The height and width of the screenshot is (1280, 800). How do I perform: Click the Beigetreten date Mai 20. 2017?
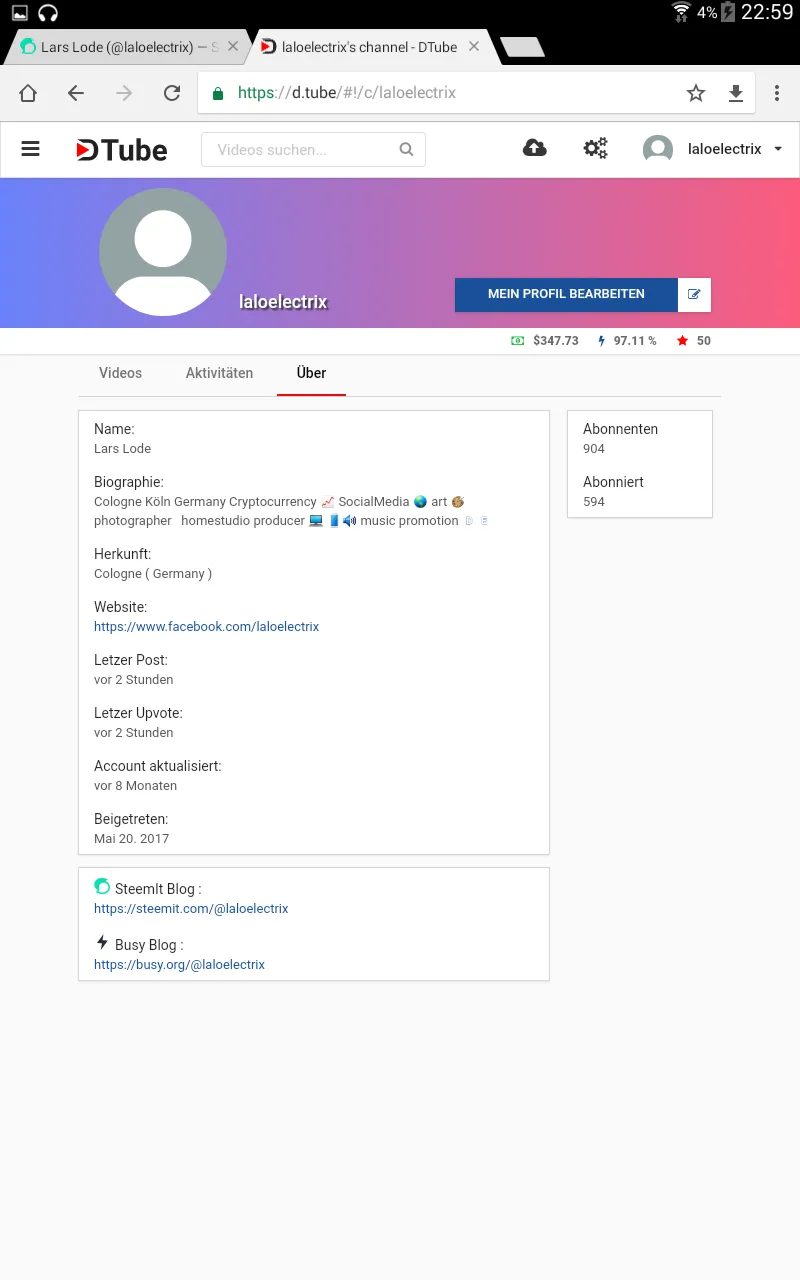click(x=132, y=839)
